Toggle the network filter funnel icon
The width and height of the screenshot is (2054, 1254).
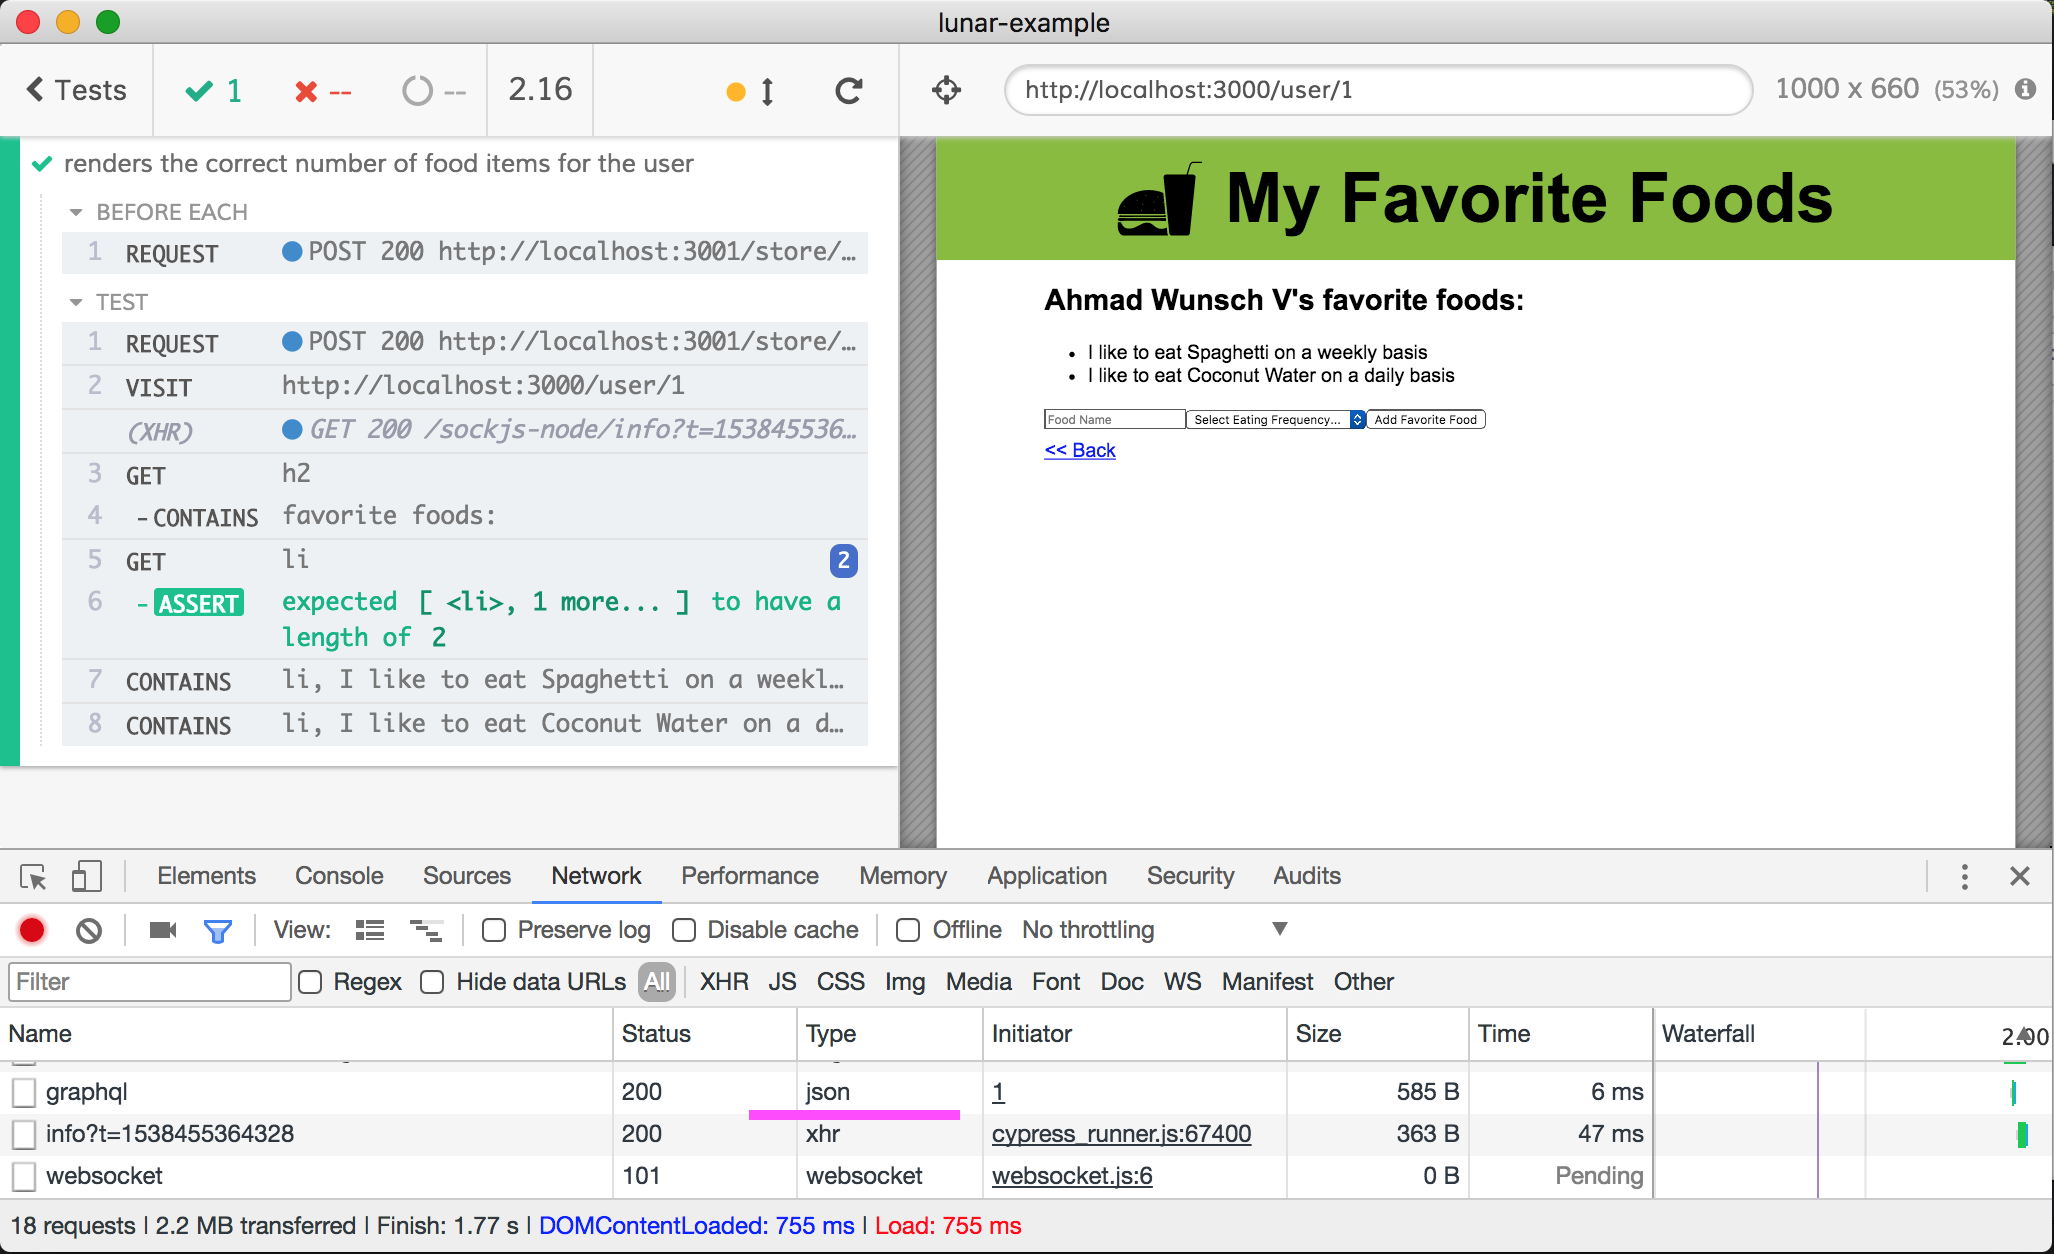217,931
